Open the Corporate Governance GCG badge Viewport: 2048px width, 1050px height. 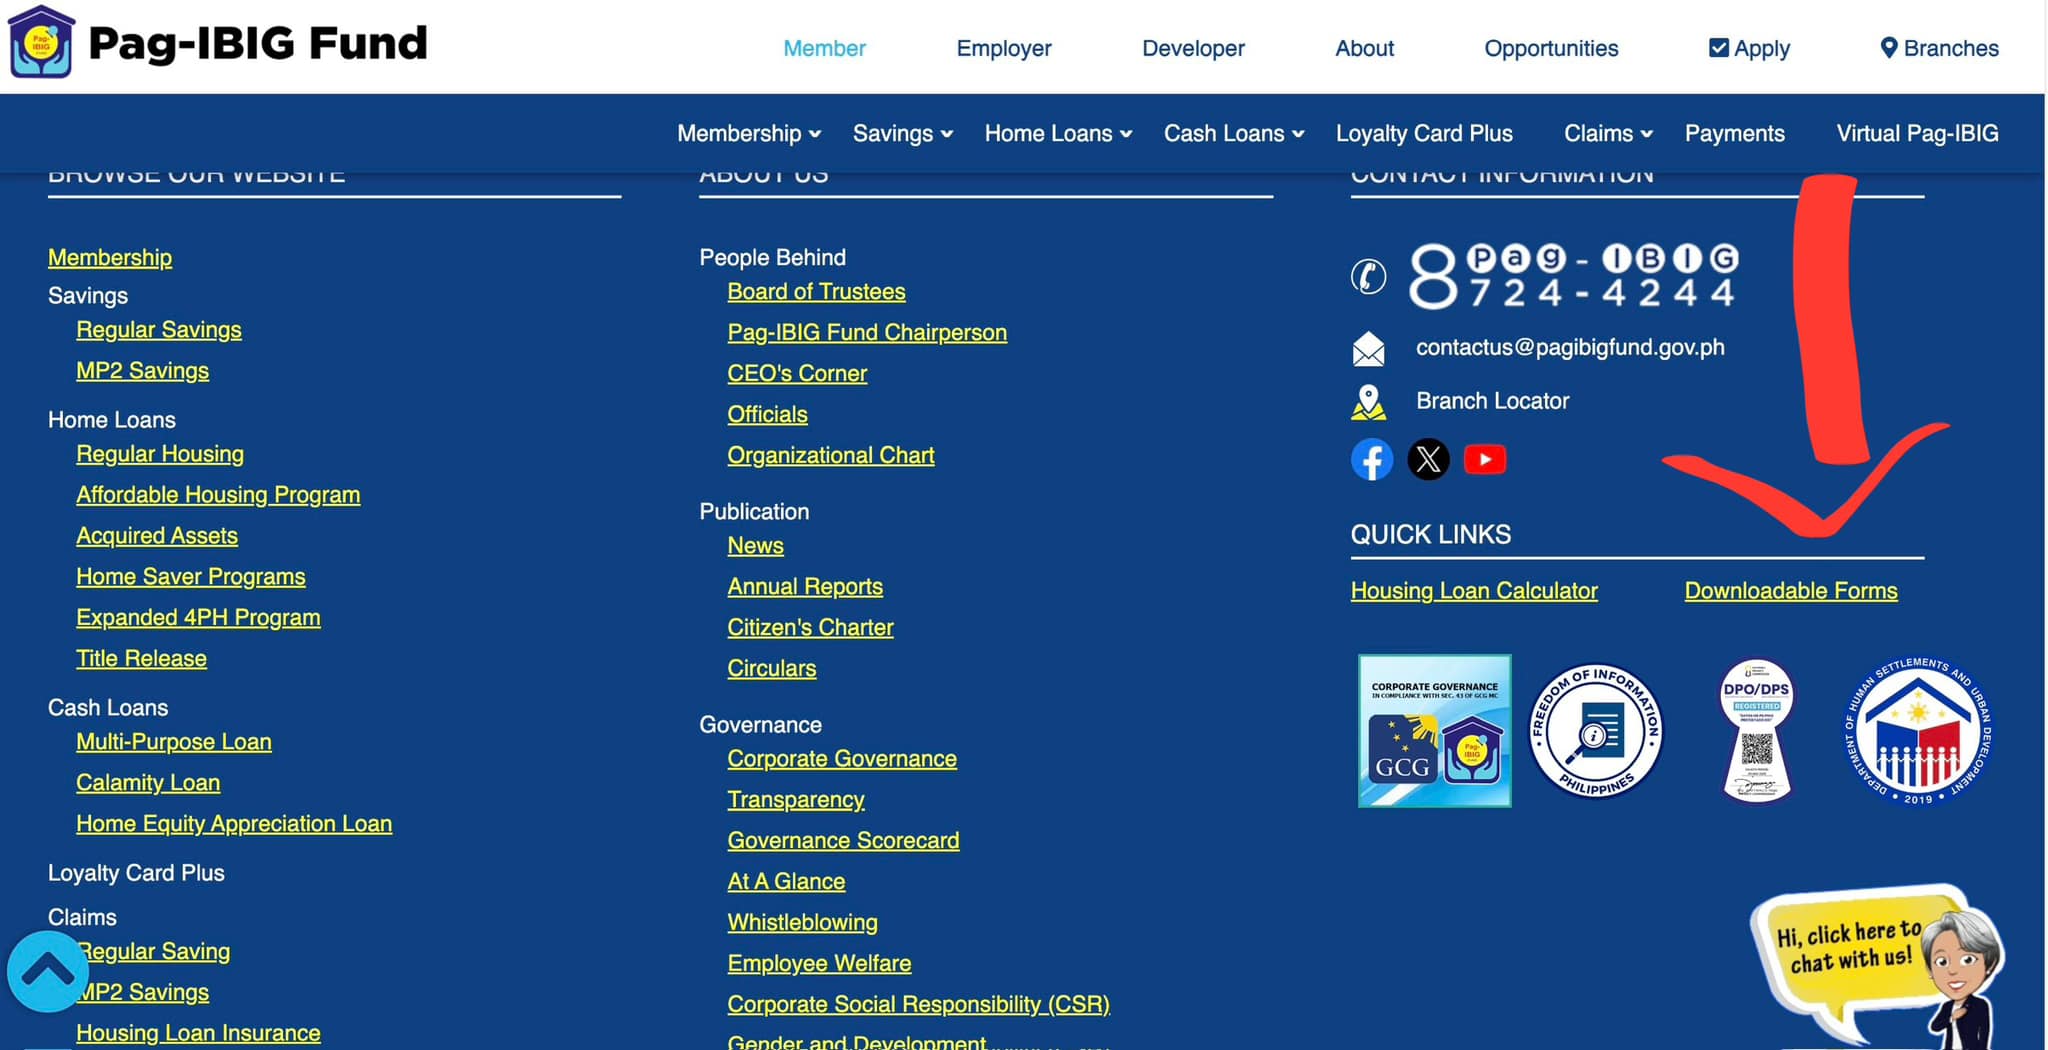coord(1434,731)
